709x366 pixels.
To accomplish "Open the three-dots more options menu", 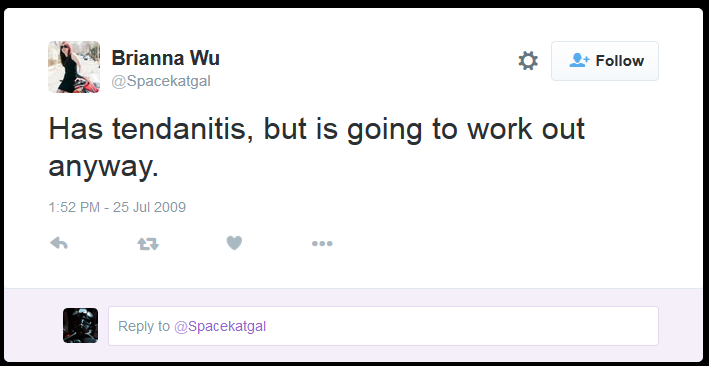I will click(322, 243).
